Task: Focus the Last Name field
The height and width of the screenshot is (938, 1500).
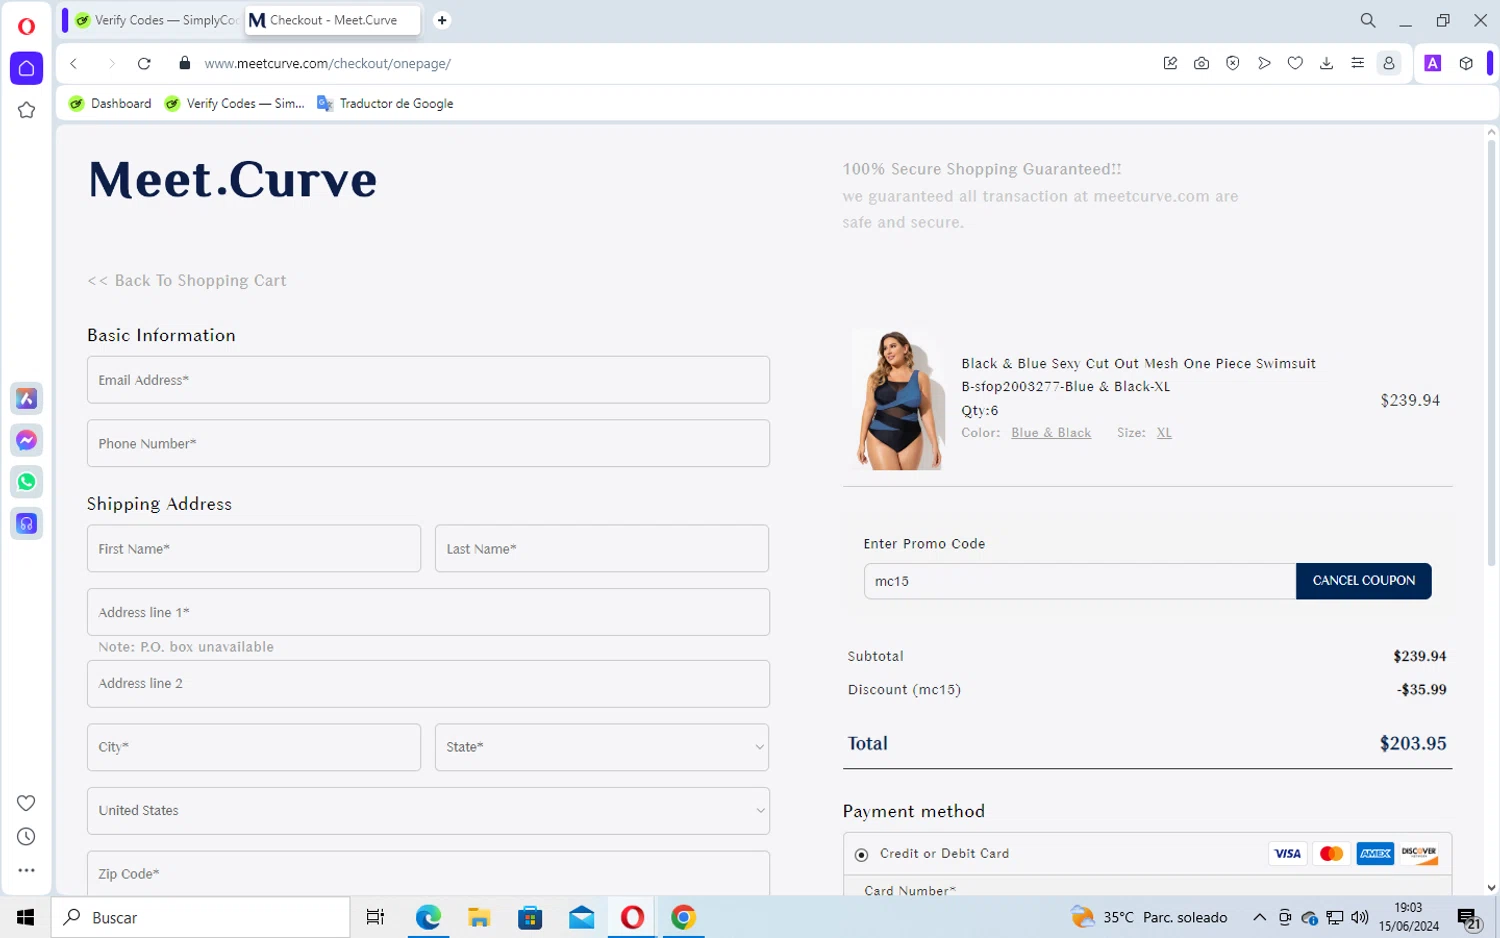Action: coord(602,549)
